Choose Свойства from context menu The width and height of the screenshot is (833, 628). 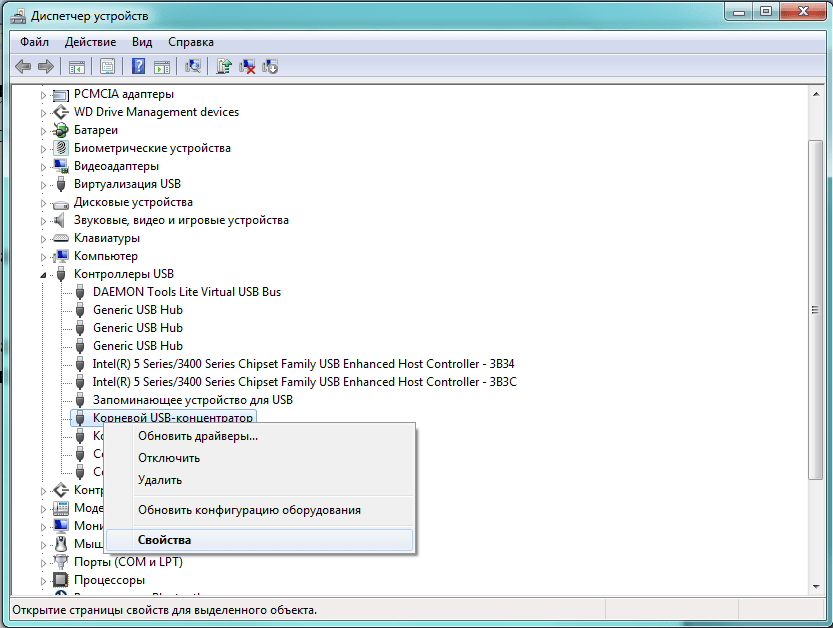click(259, 540)
